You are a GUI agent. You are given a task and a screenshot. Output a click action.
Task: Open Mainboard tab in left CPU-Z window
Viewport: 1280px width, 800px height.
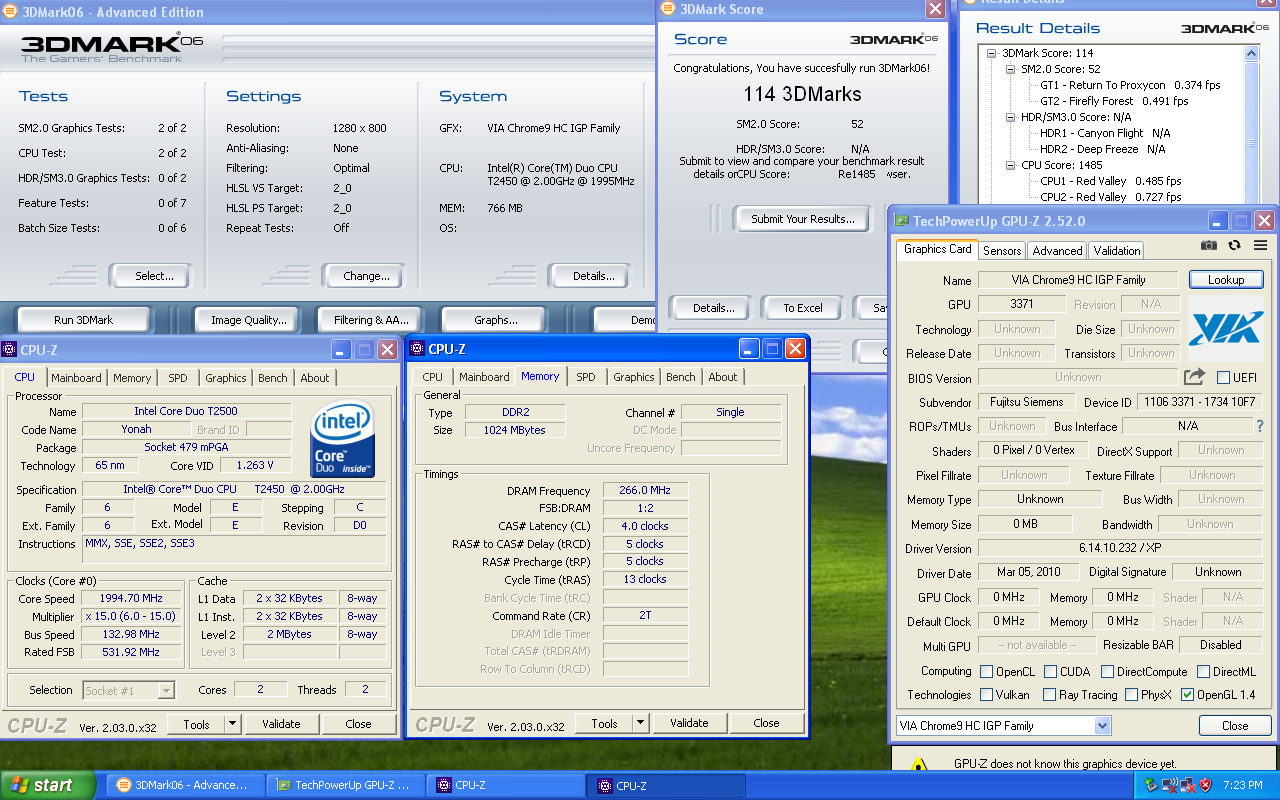pos(76,378)
